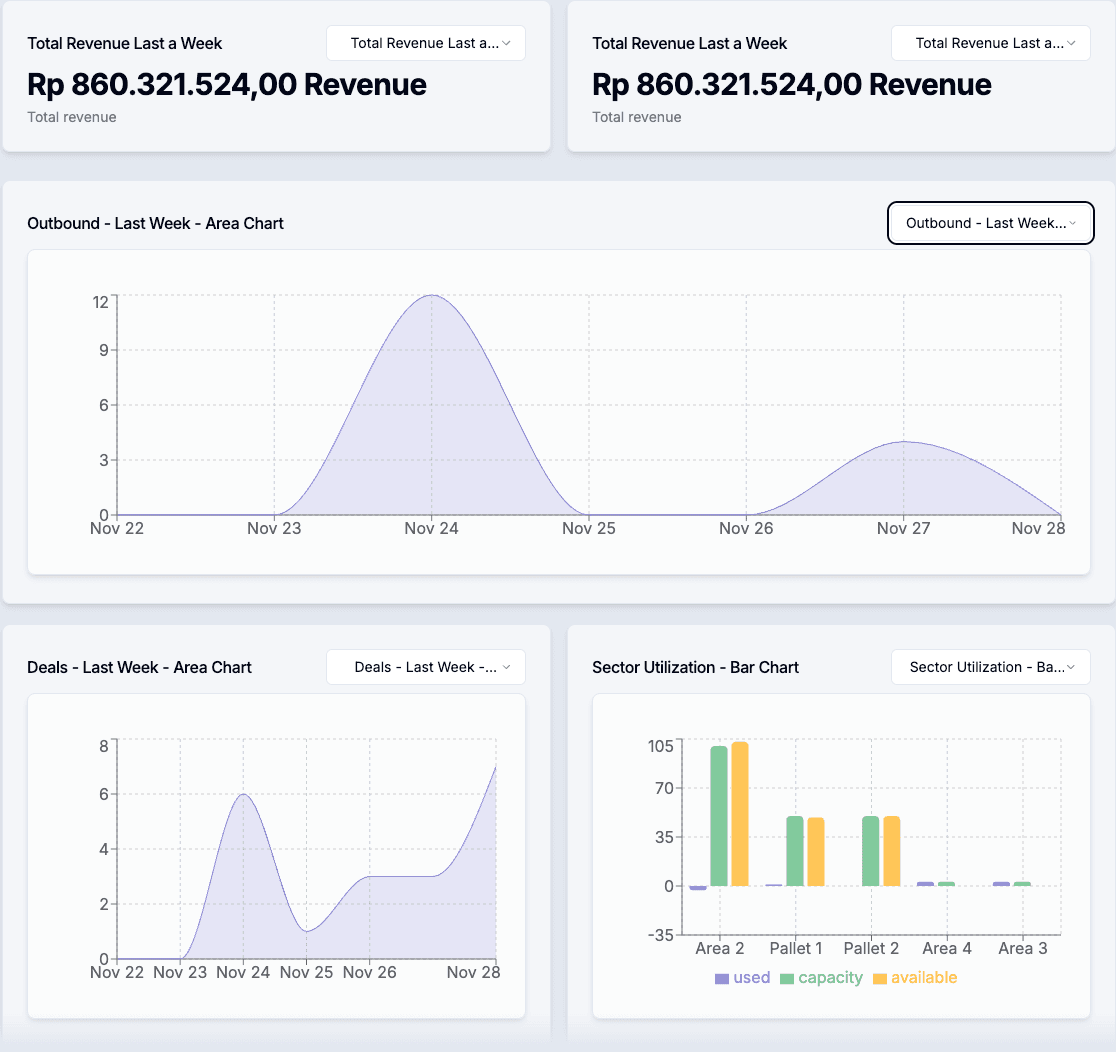1116x1052 pixels.
Task: Click the green bar above Pallet 2
Action: 871,850
